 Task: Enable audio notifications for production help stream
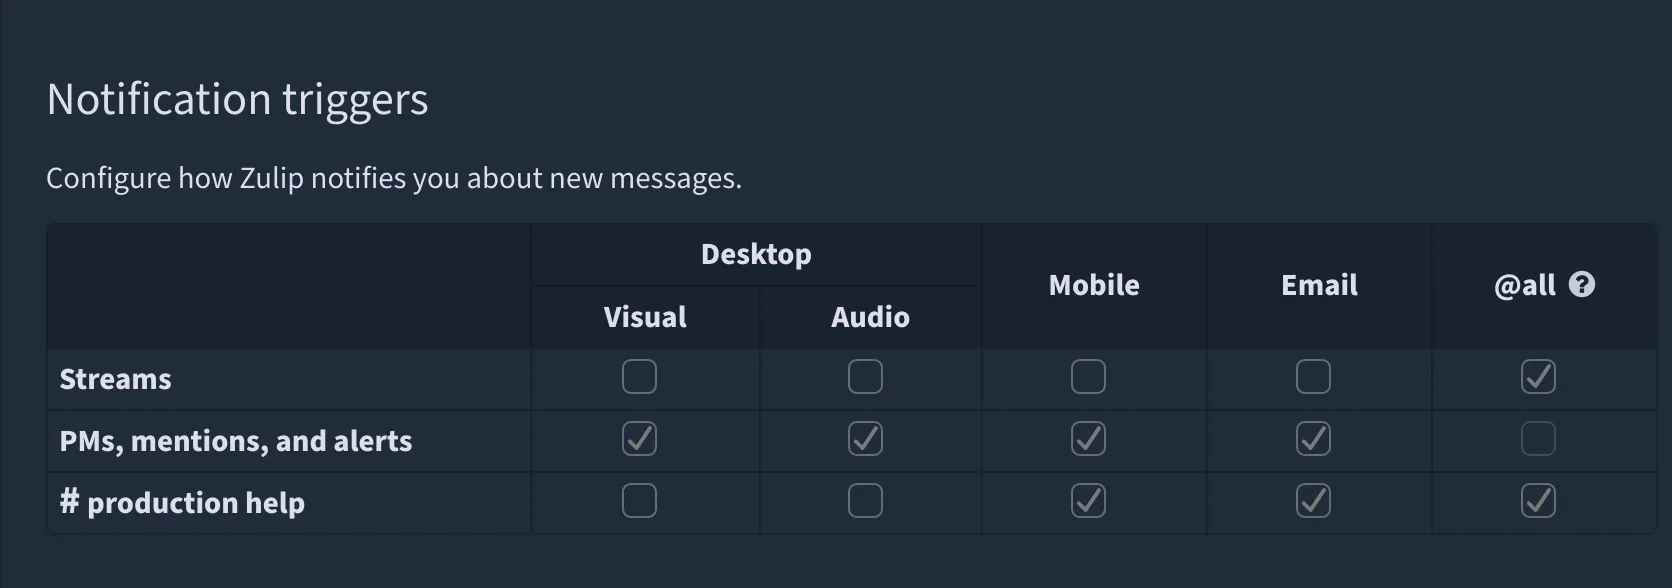point(865,501)
